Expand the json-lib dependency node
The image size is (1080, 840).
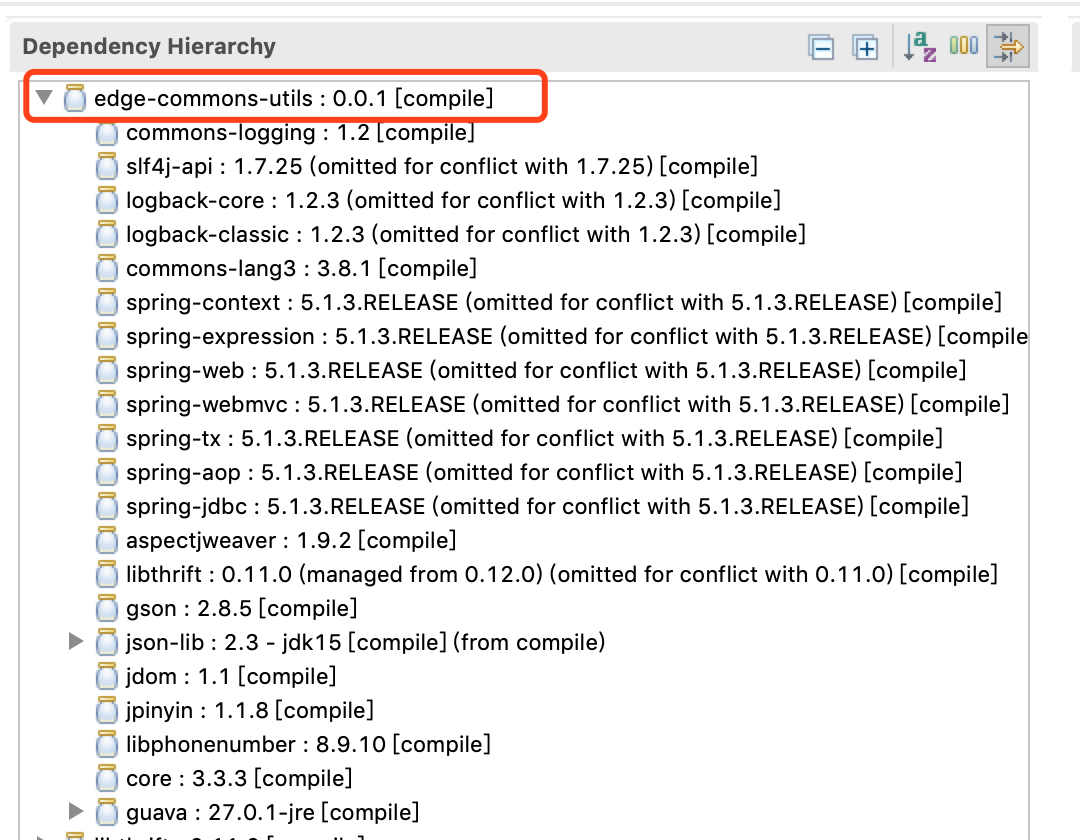pos(76,642)
